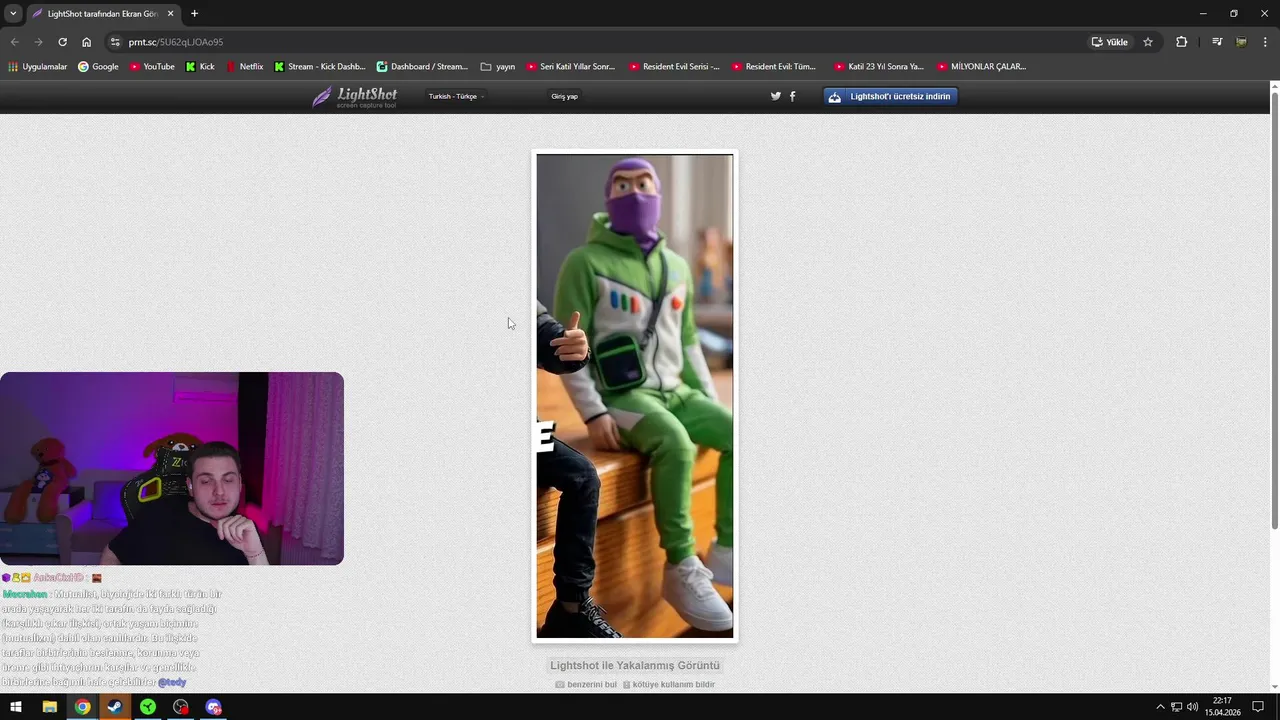Go back using the browser back arrow
Image resolution: width=1280 pixels, height=720 pixels.
(14, 42)
